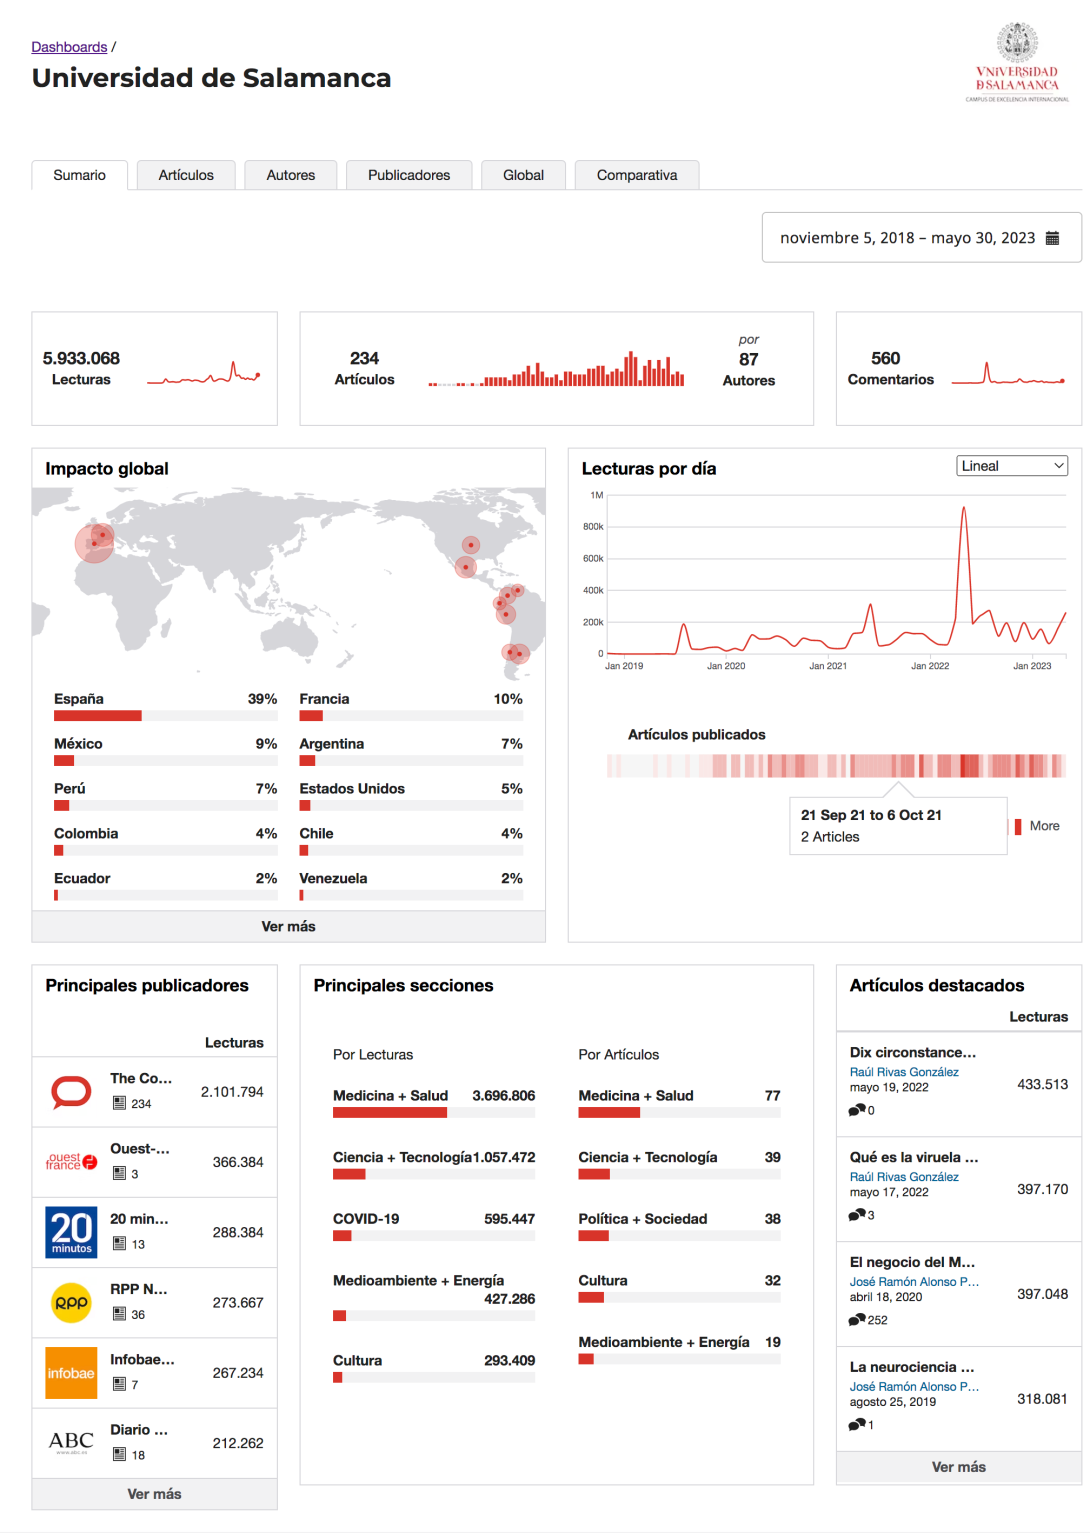1090x1533 pixels.
Task: Open the Autores tab
Action: (x=291, y=175)
